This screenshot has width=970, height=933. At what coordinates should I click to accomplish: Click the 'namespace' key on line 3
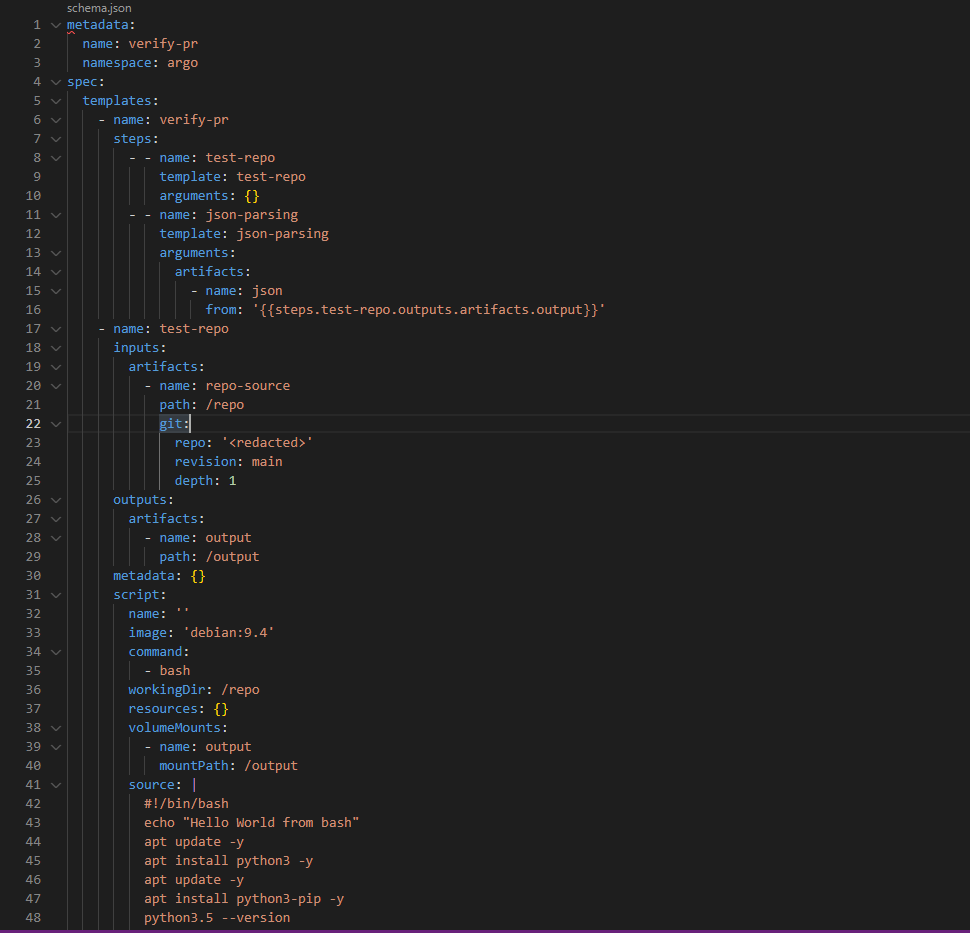tap(117, 62)
